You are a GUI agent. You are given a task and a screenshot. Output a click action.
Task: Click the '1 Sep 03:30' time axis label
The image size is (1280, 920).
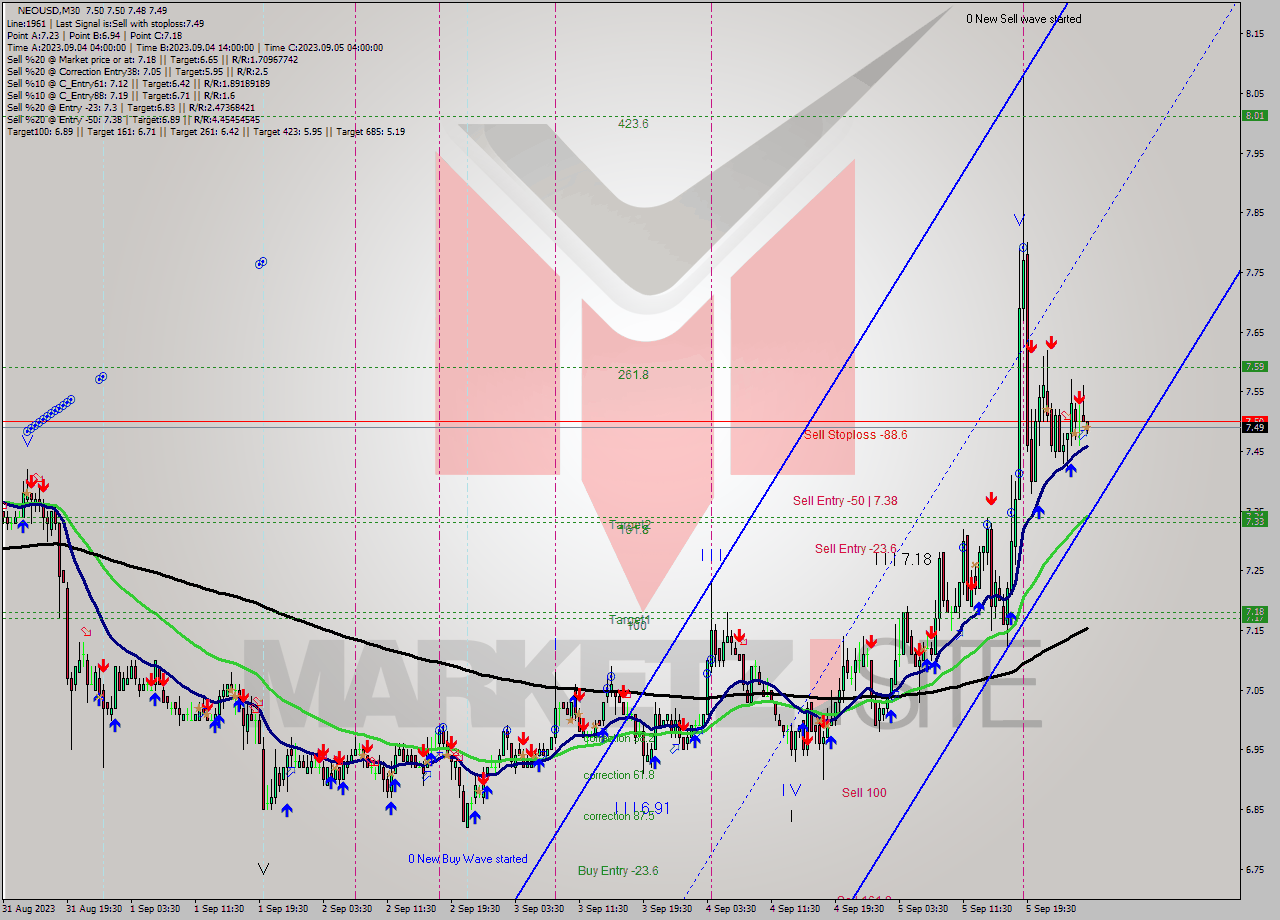pos(155,909)
